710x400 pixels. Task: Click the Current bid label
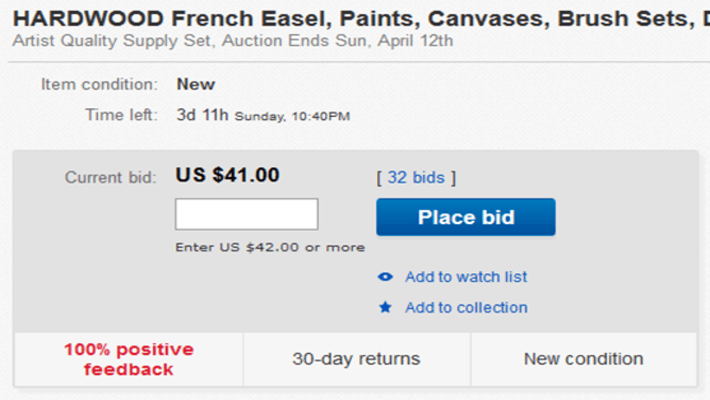tap(111, 177)
